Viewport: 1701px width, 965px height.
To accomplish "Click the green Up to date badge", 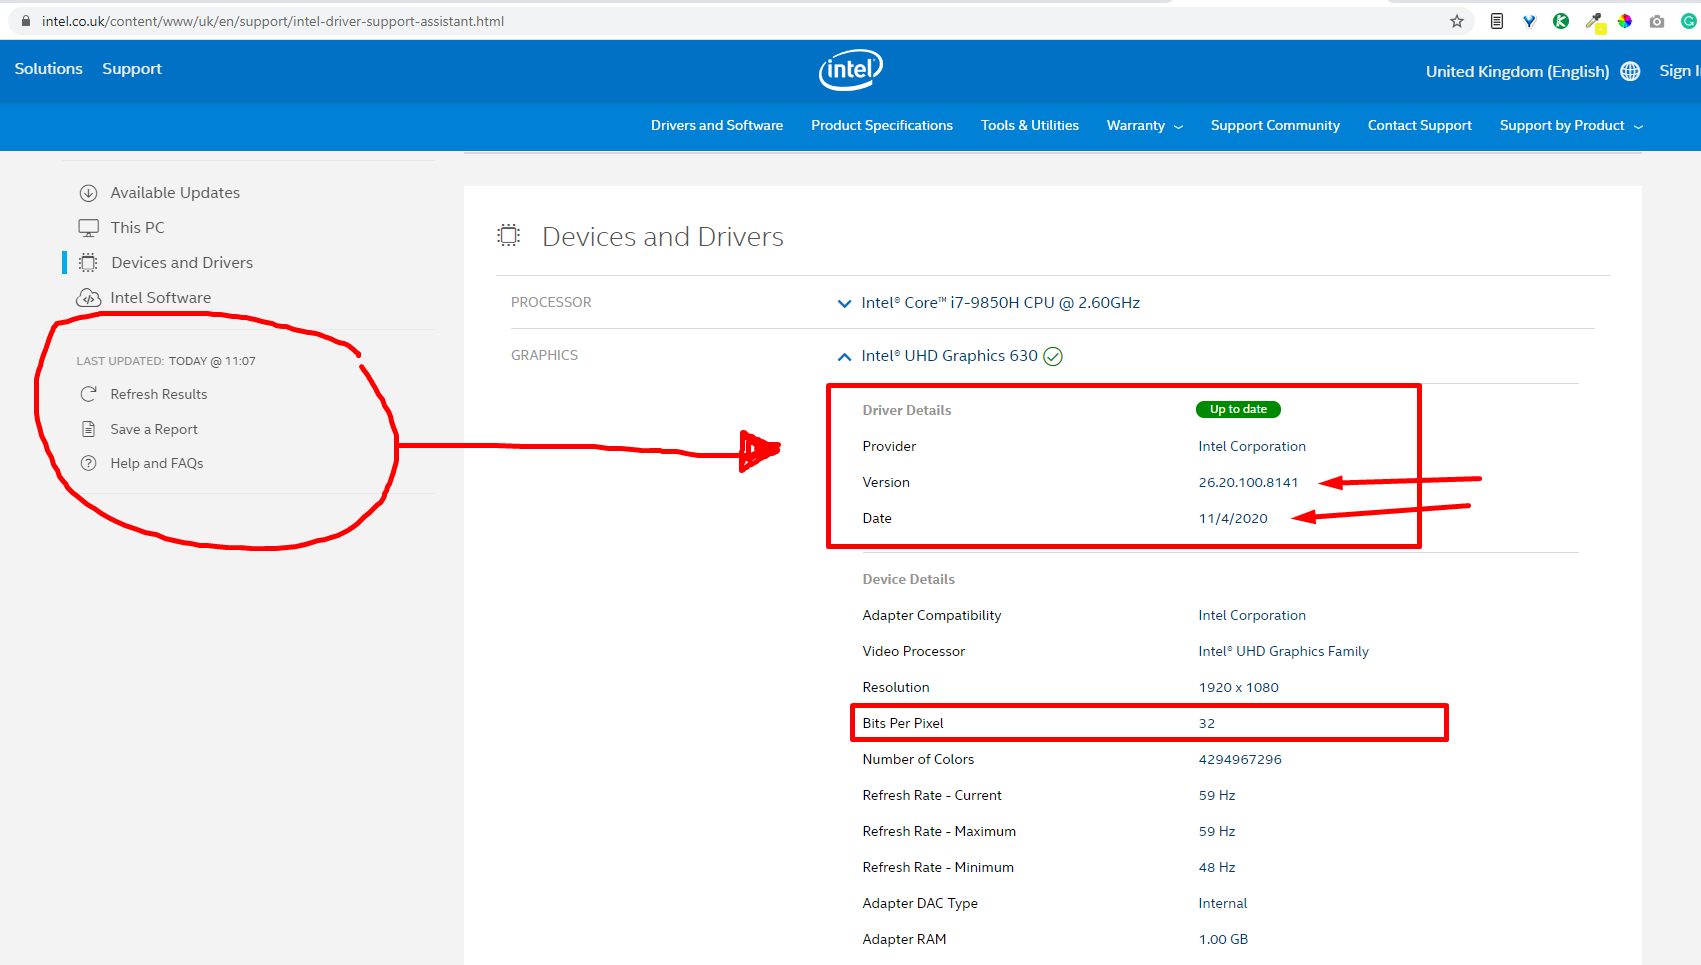I will pos(1238,409).
